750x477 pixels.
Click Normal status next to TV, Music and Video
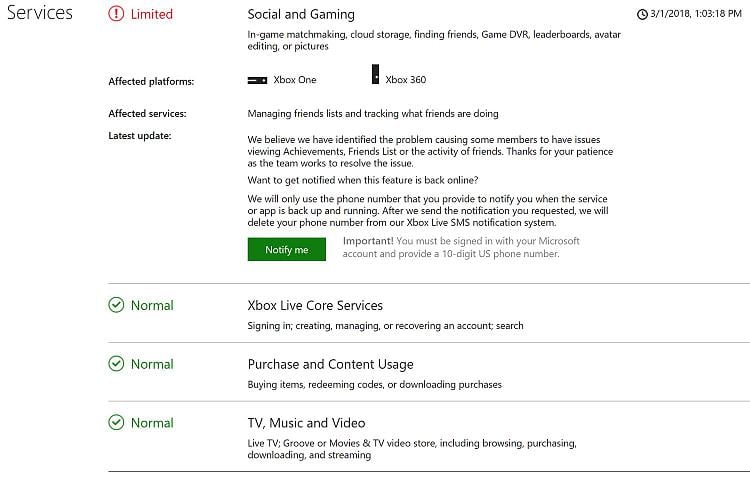[152, 423]
